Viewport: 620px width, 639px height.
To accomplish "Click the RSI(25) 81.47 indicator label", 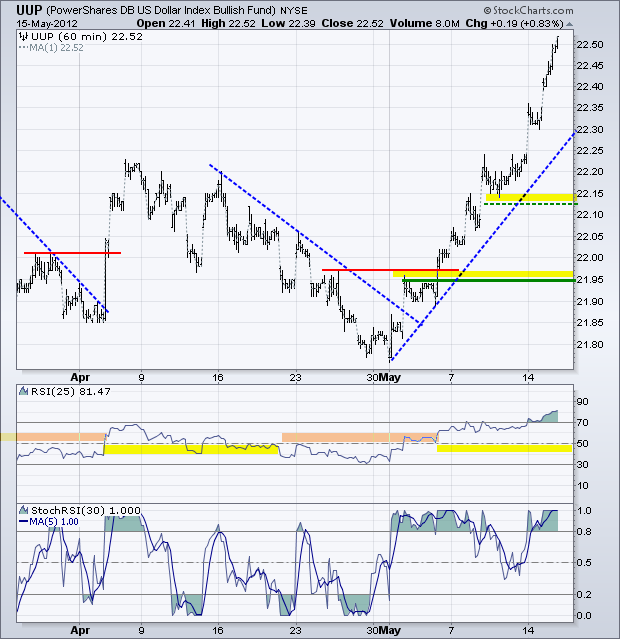I will click(71, 391).
